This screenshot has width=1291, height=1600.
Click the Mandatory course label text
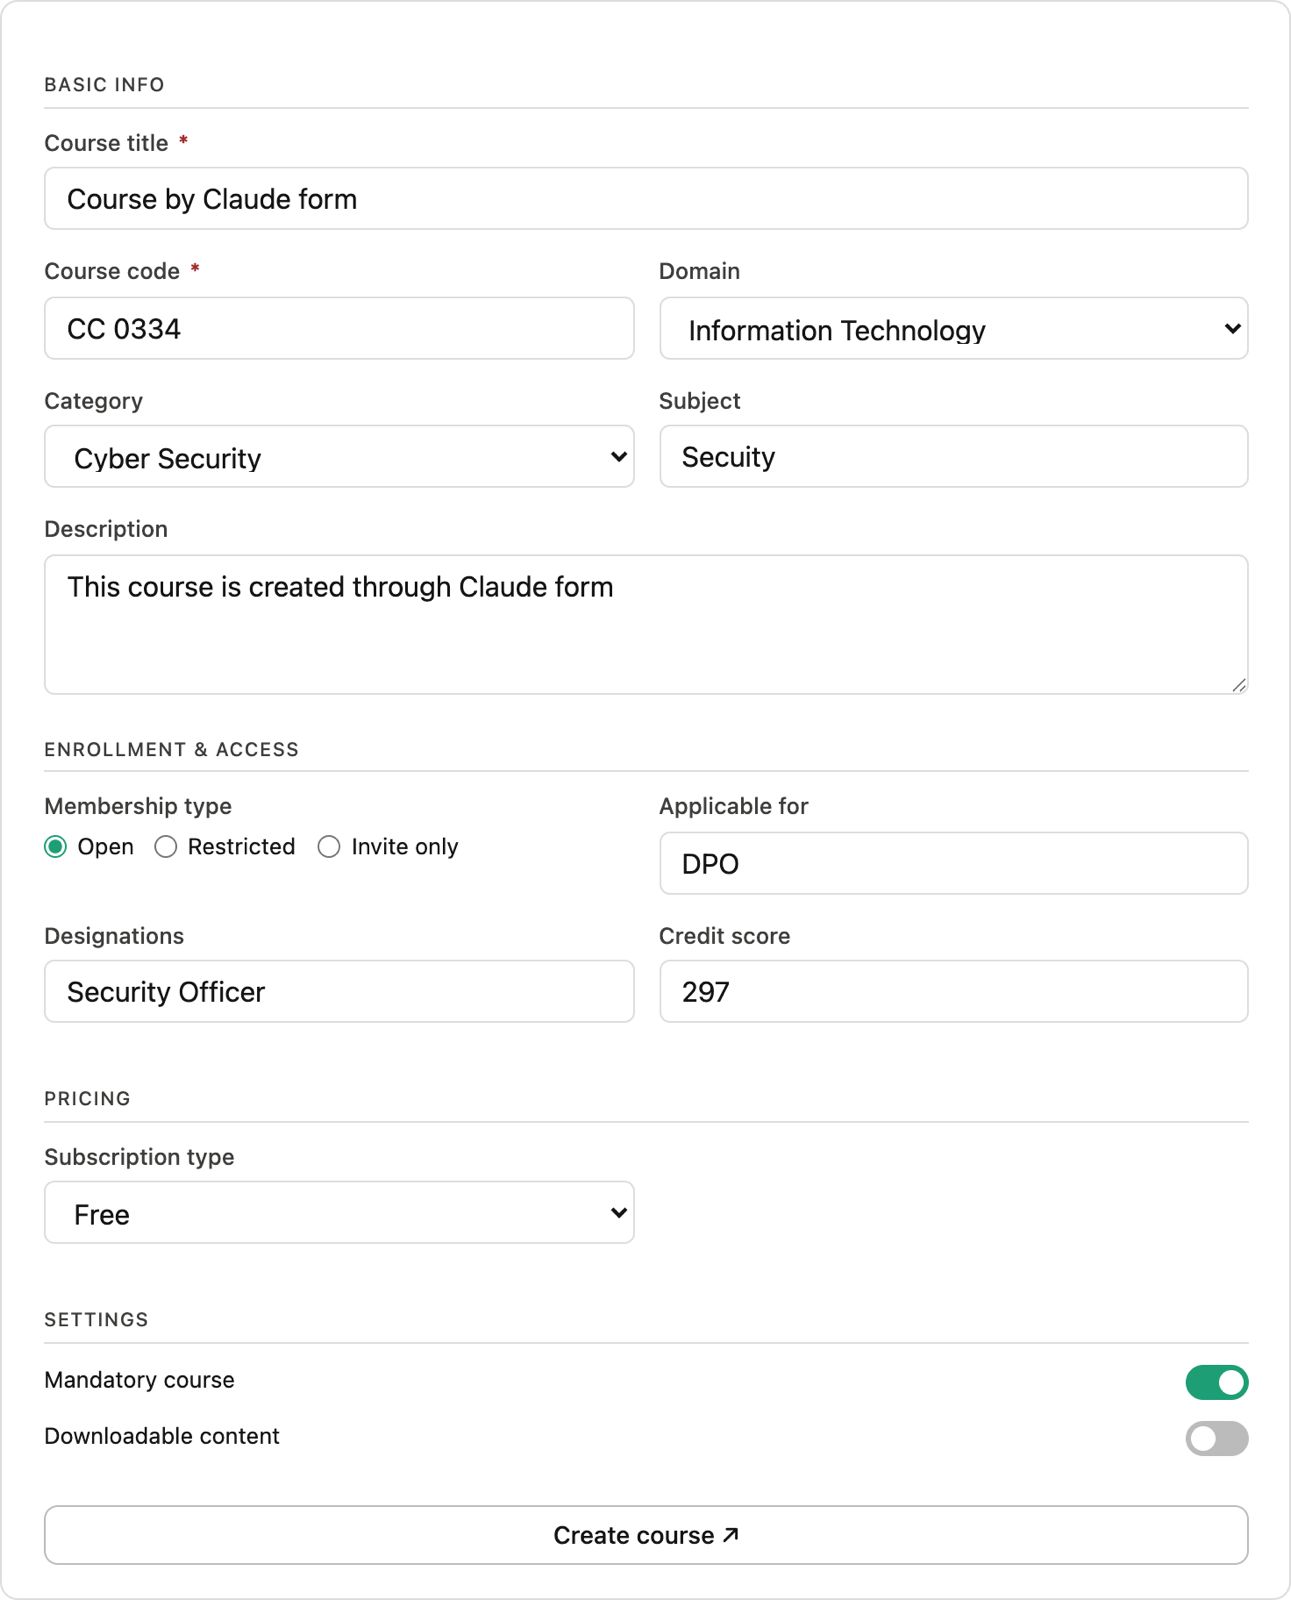[140, 1380]
